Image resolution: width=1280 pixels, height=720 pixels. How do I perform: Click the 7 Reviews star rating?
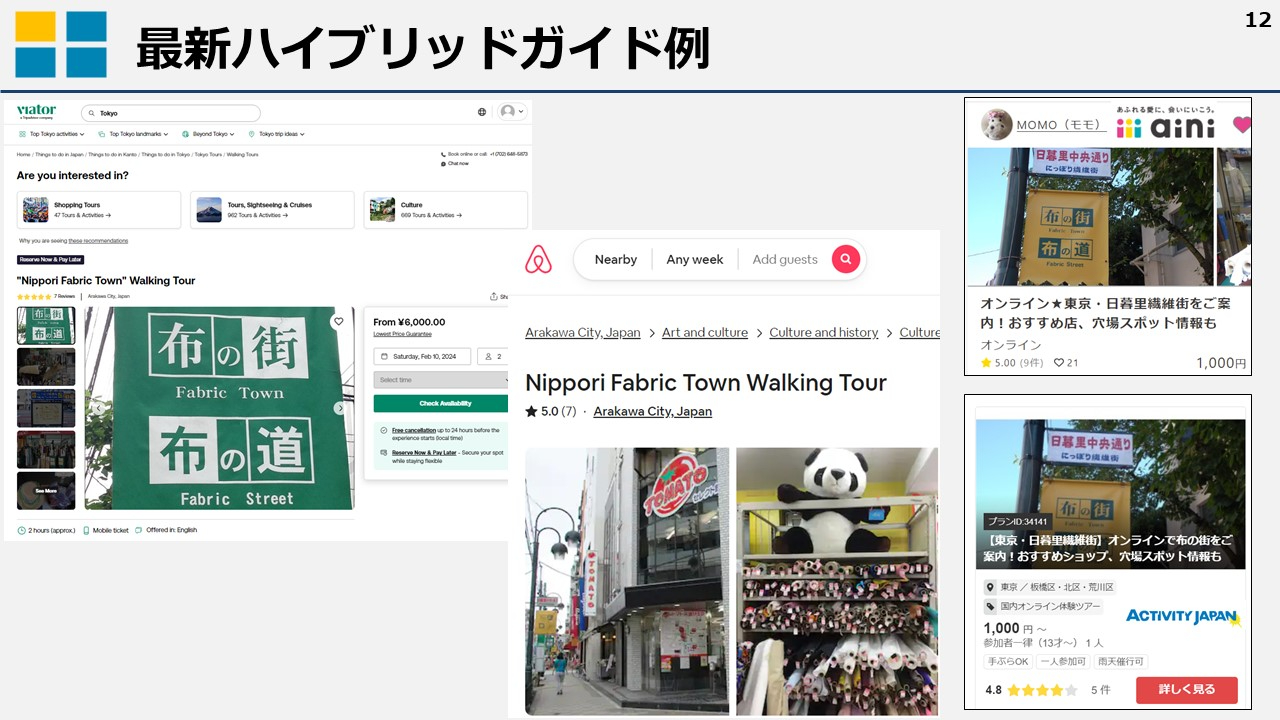tap(46, 296)
